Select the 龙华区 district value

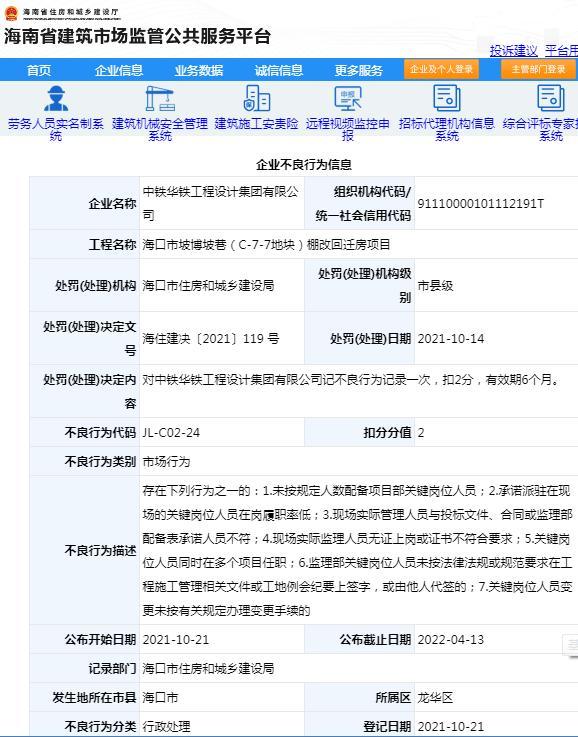pos(435,698)
